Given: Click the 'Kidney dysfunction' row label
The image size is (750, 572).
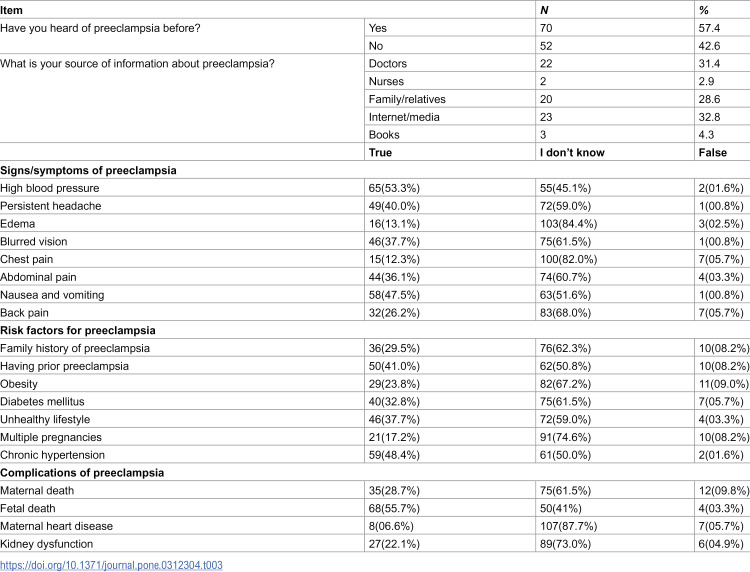Looking at the screenshot, I should pos(47,544).
